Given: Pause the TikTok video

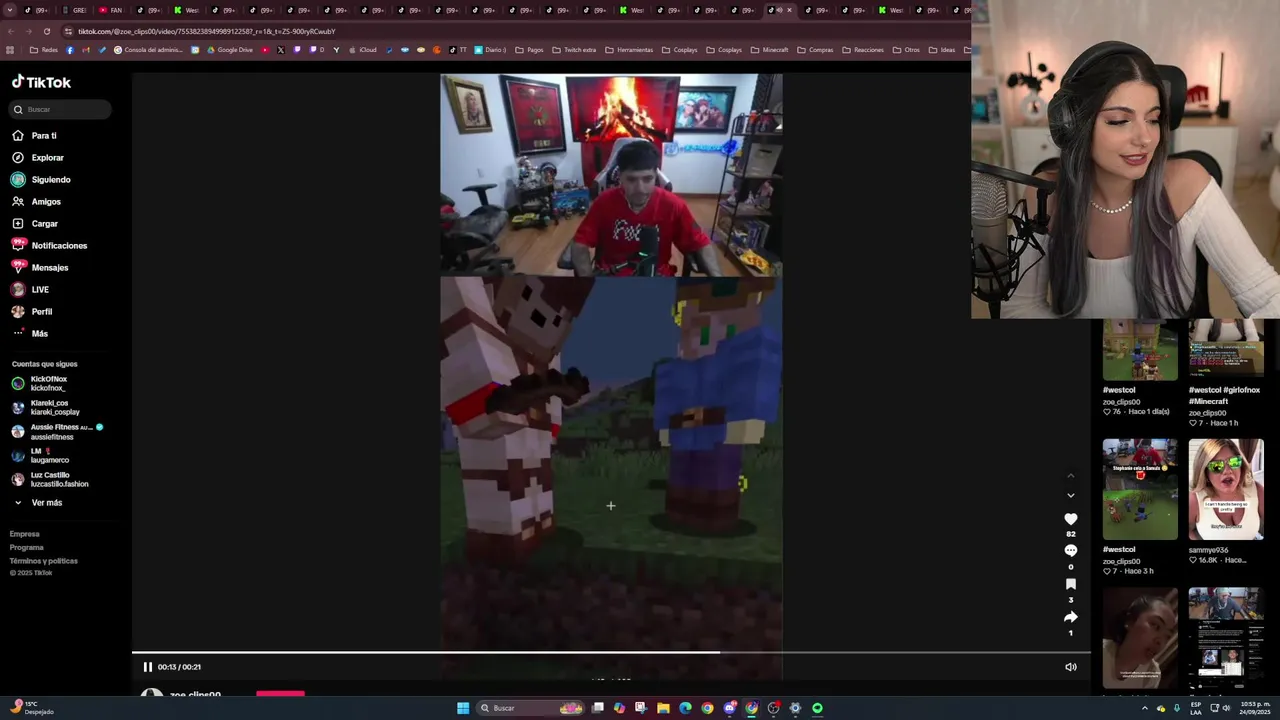Looking at the screenshot, I should (147, 667).
